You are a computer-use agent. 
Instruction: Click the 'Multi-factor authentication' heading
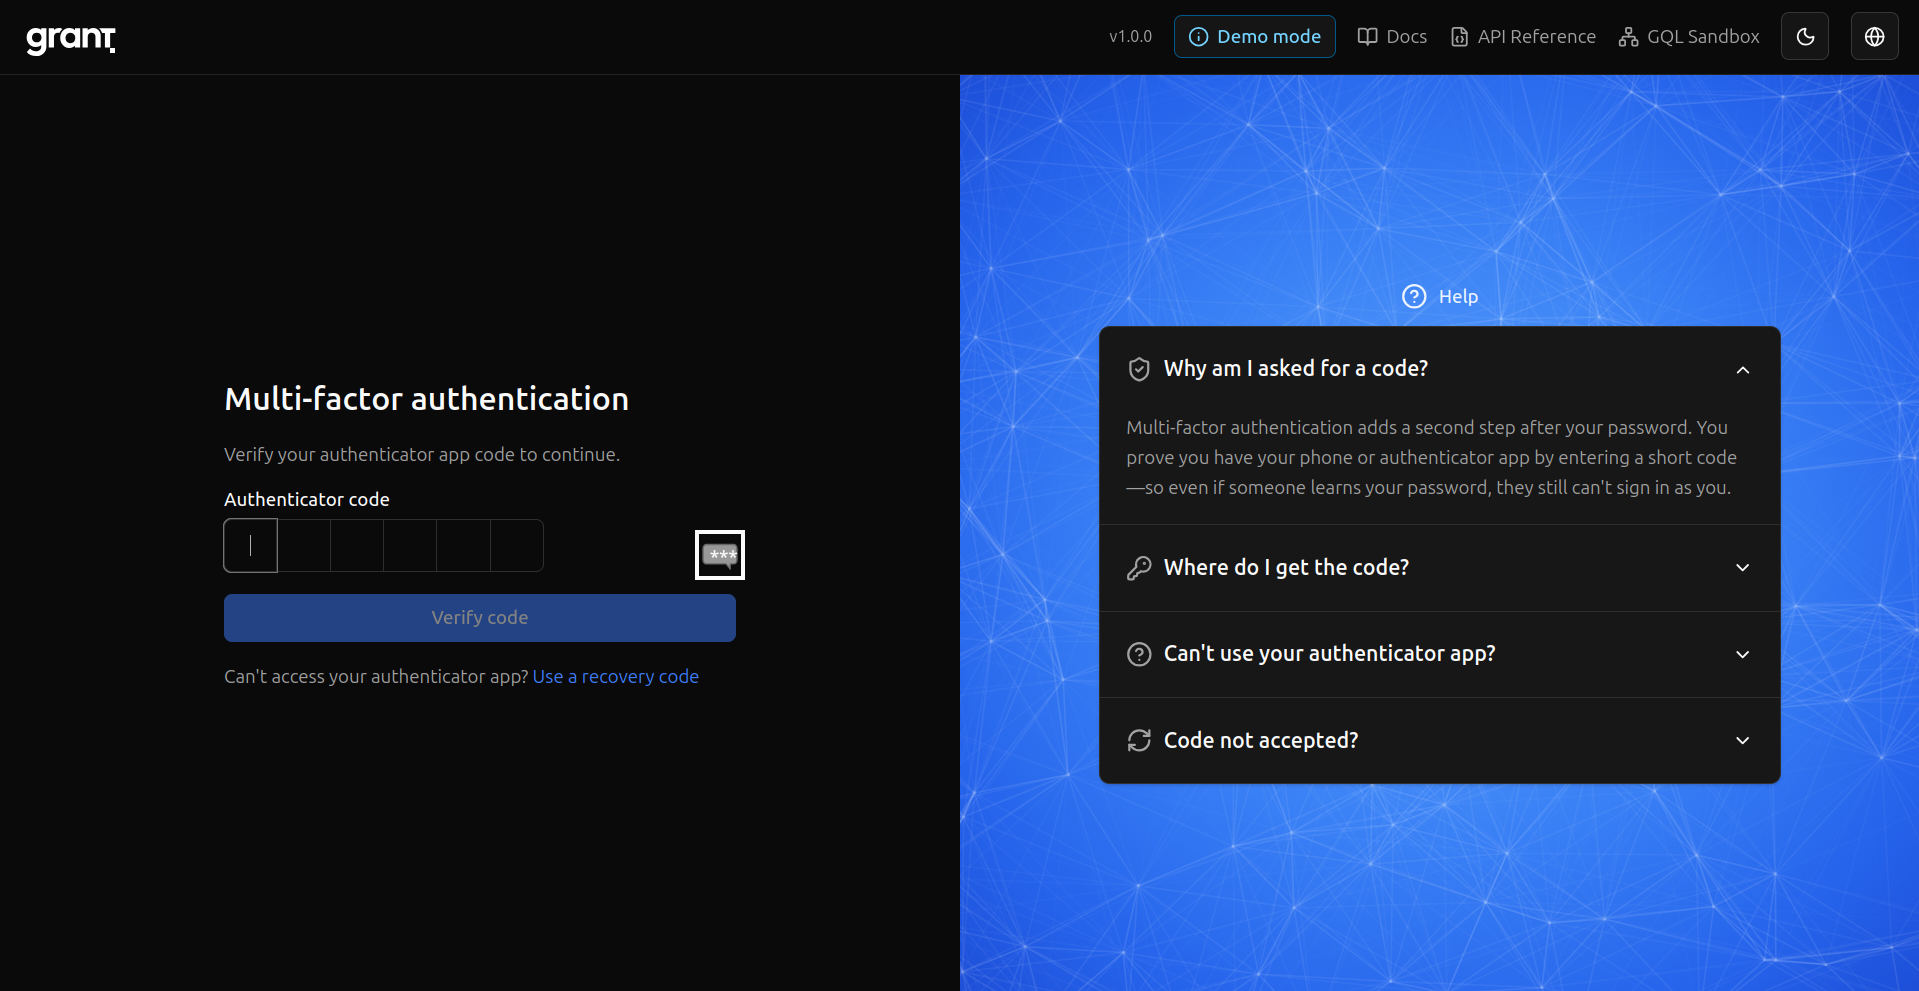(426, 399)
